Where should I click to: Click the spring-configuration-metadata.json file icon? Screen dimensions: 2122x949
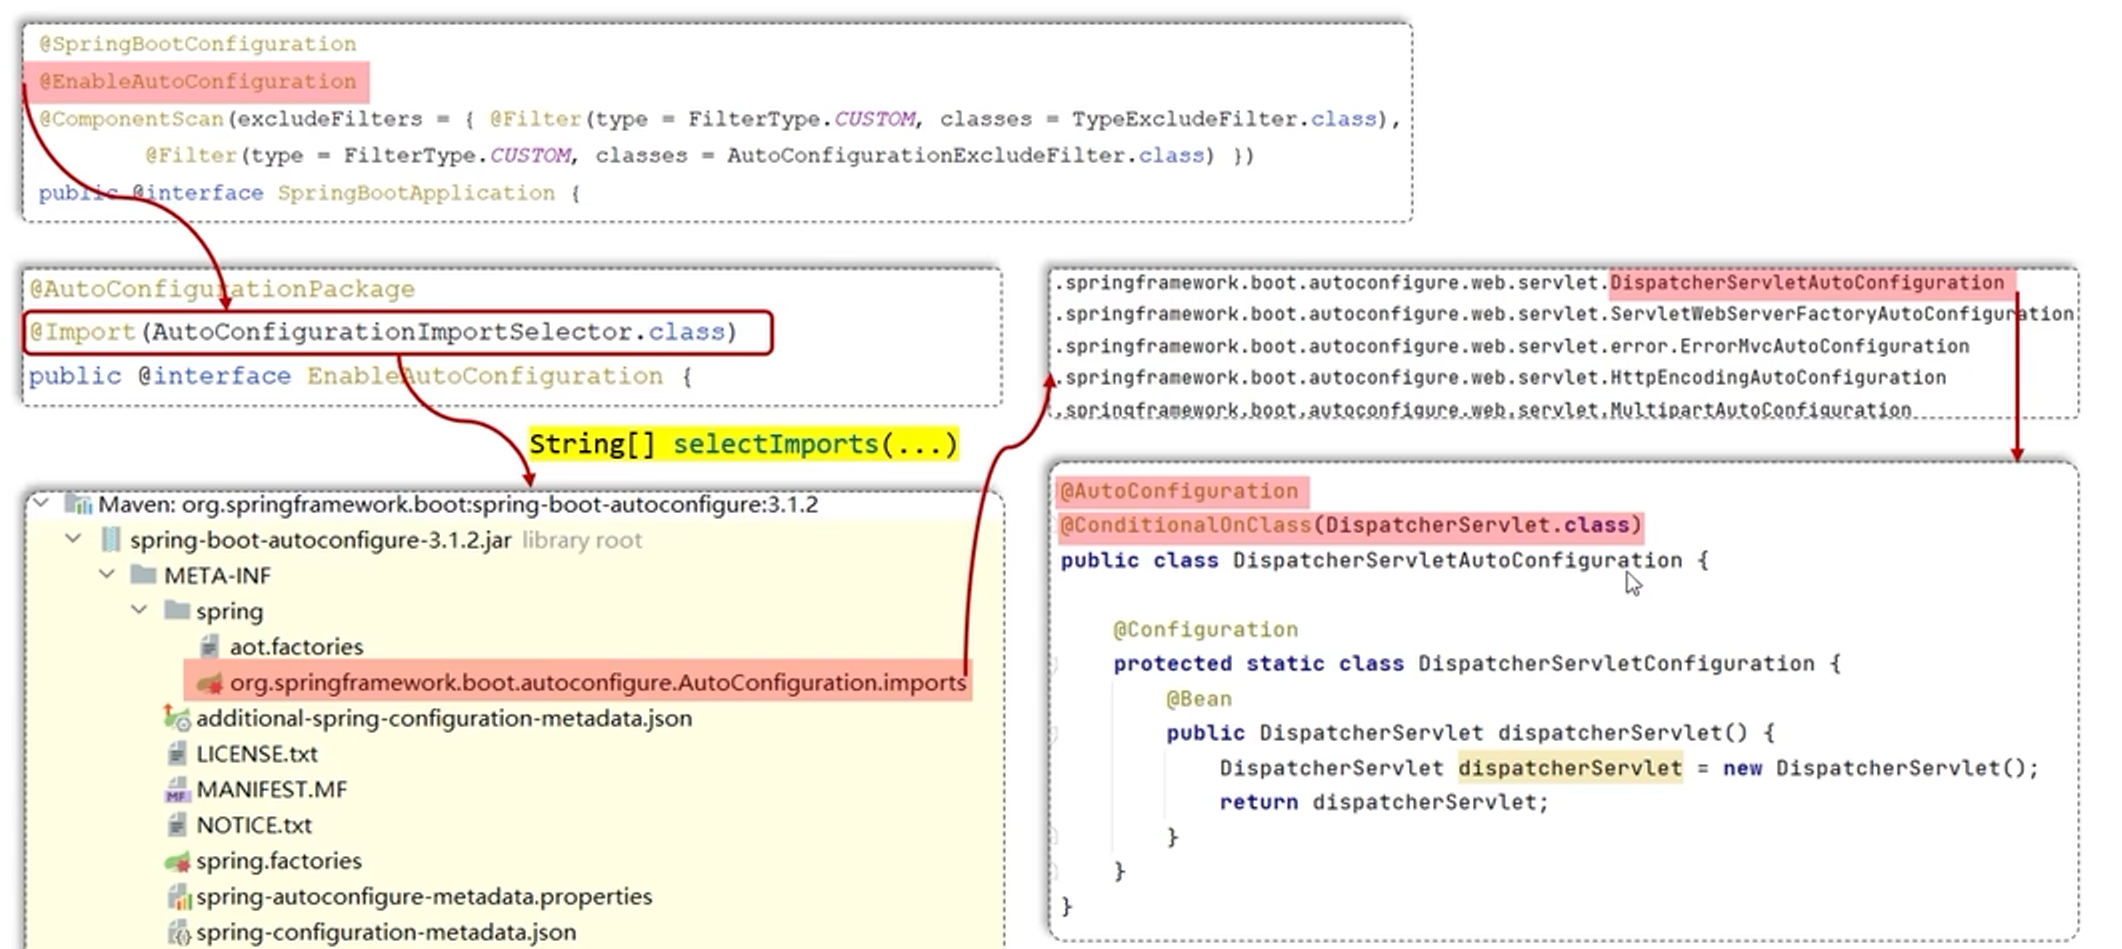tap(178, 933)
